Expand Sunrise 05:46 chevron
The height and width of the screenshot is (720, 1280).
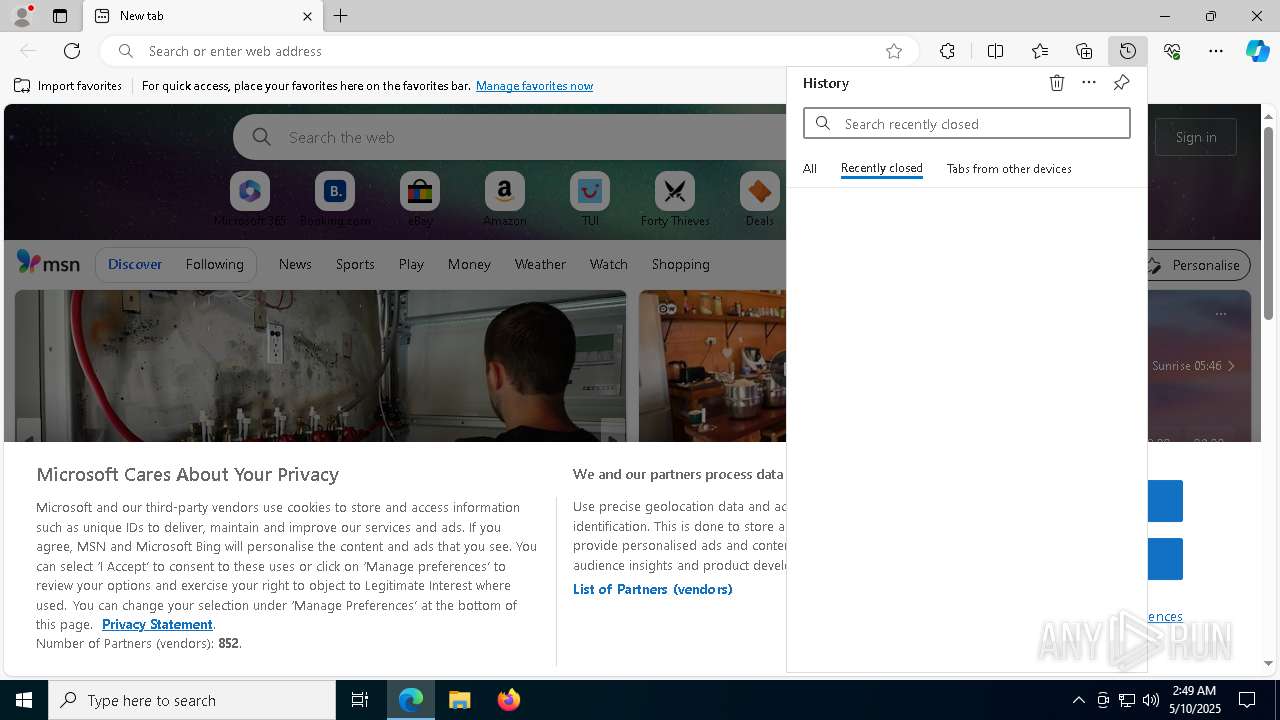coord(1231,366)
